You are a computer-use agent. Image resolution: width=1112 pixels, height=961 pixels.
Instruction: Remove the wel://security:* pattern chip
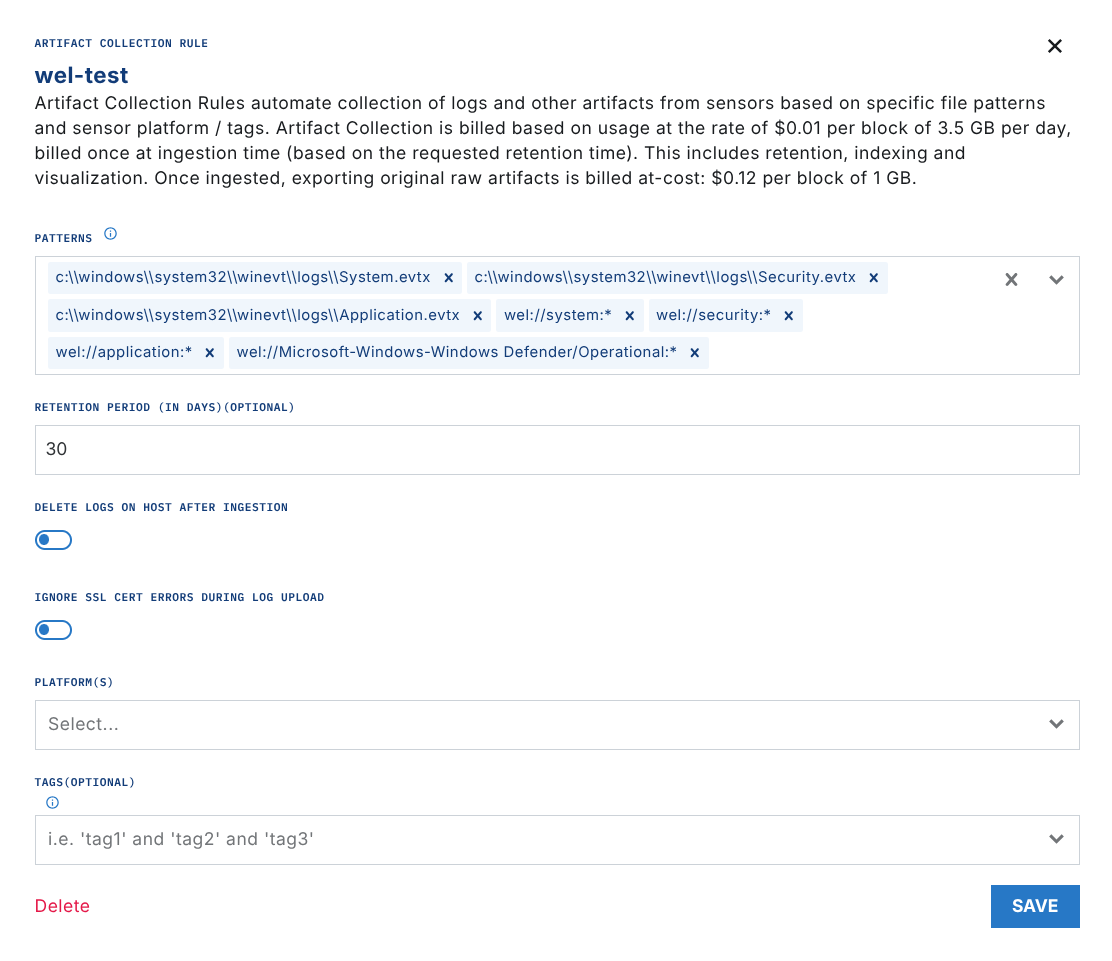pos(788,315)
